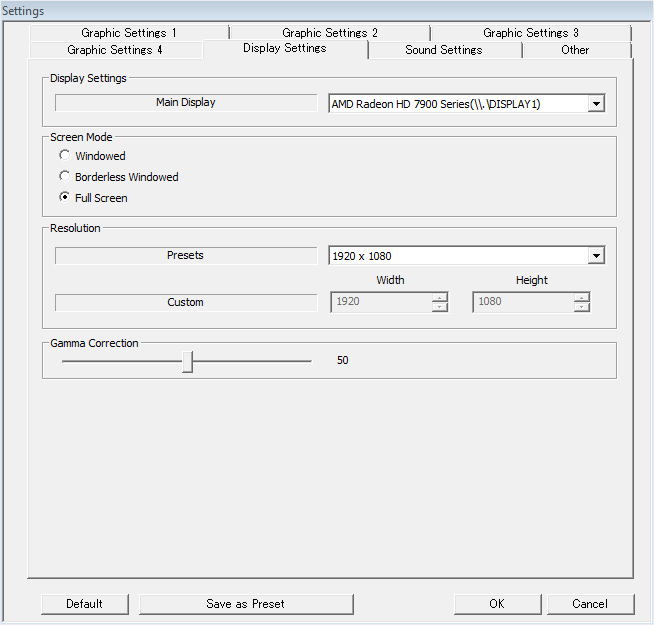Screen dimensions: 654x625
Task: Click the custom Height input field
Action: click(x=522, y=302)
